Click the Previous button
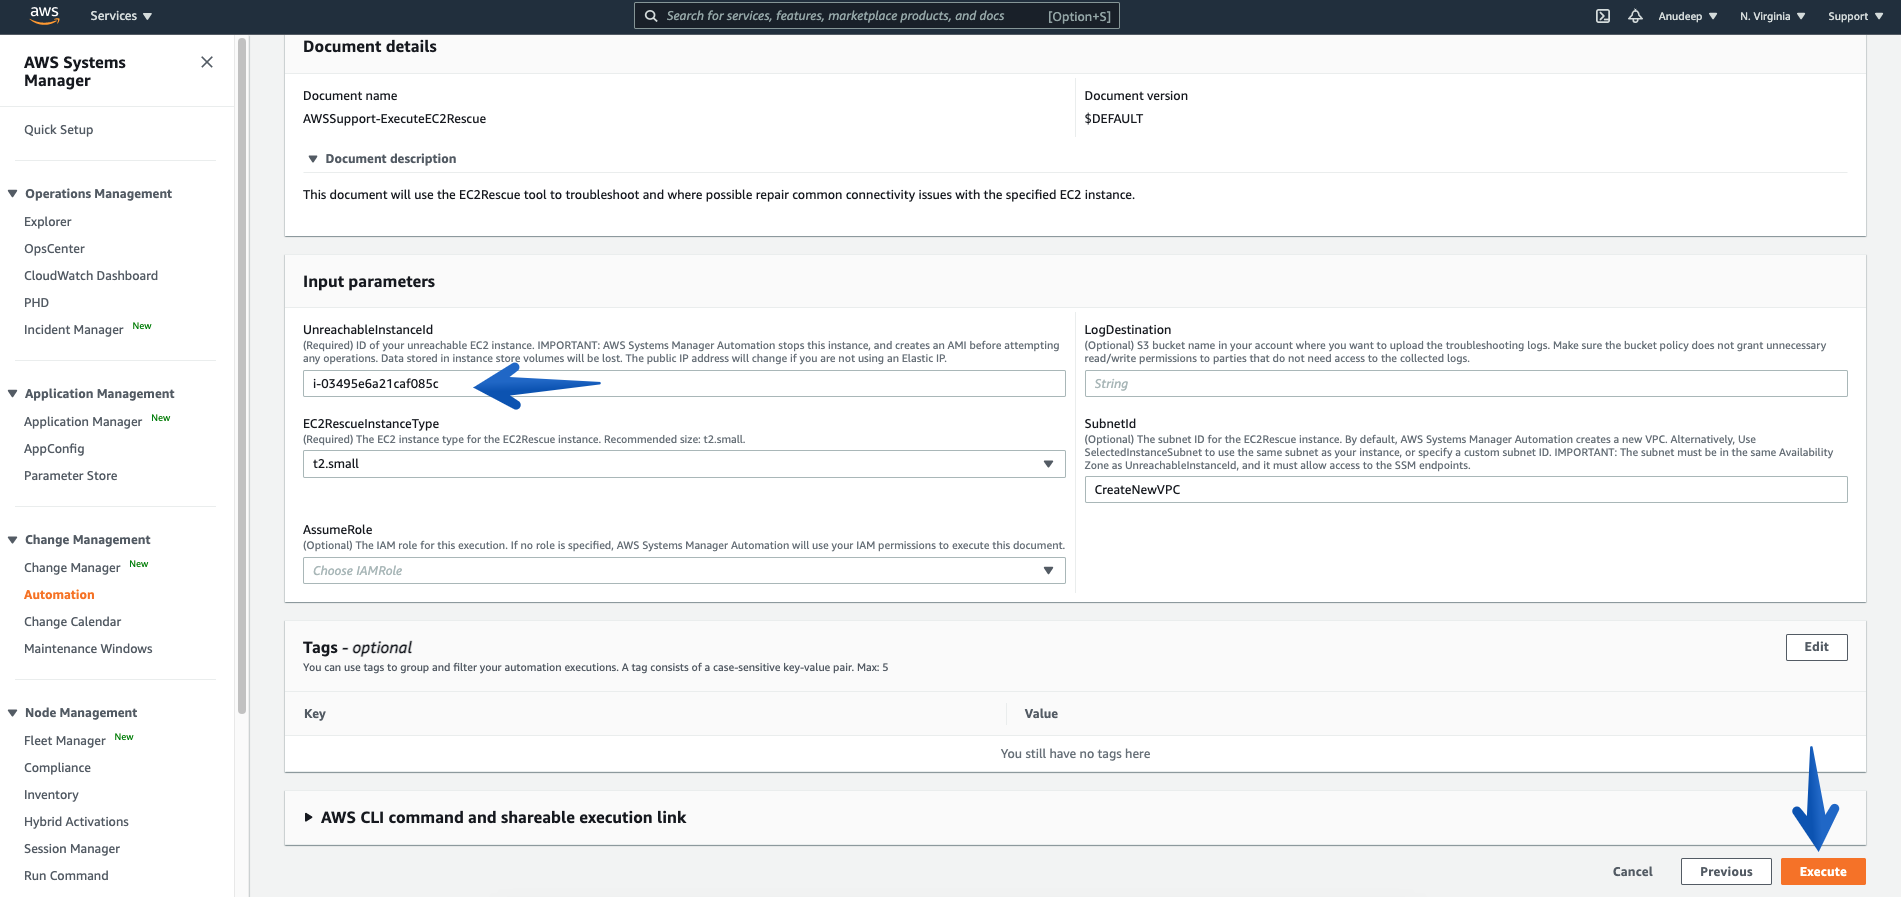This screenshot has width=1901, height=897. [x=1726, y=872]
